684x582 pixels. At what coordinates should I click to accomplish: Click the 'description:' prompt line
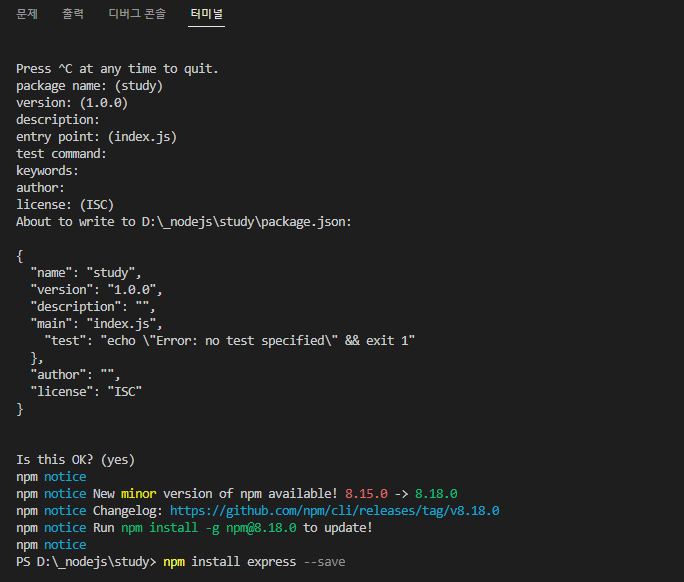coord(58,120)
